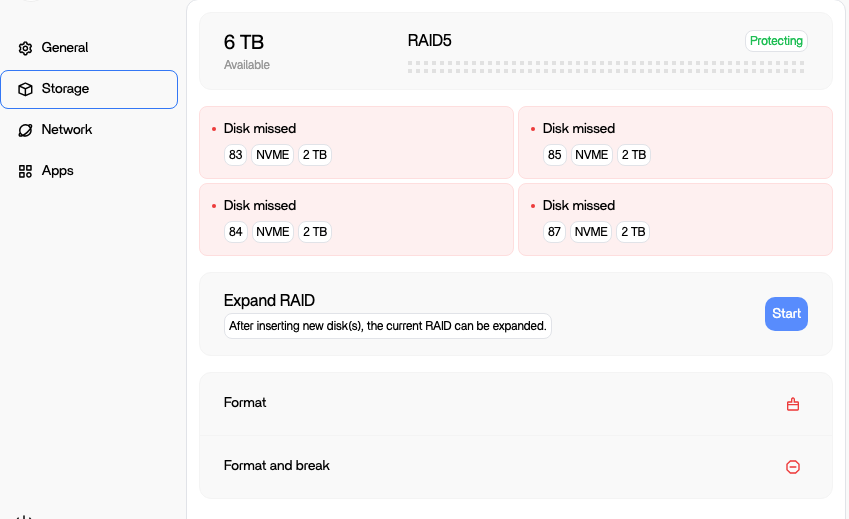Click the Storage cube icon
849x519 pixels.
pyautogui.click(x=25, y=89)
